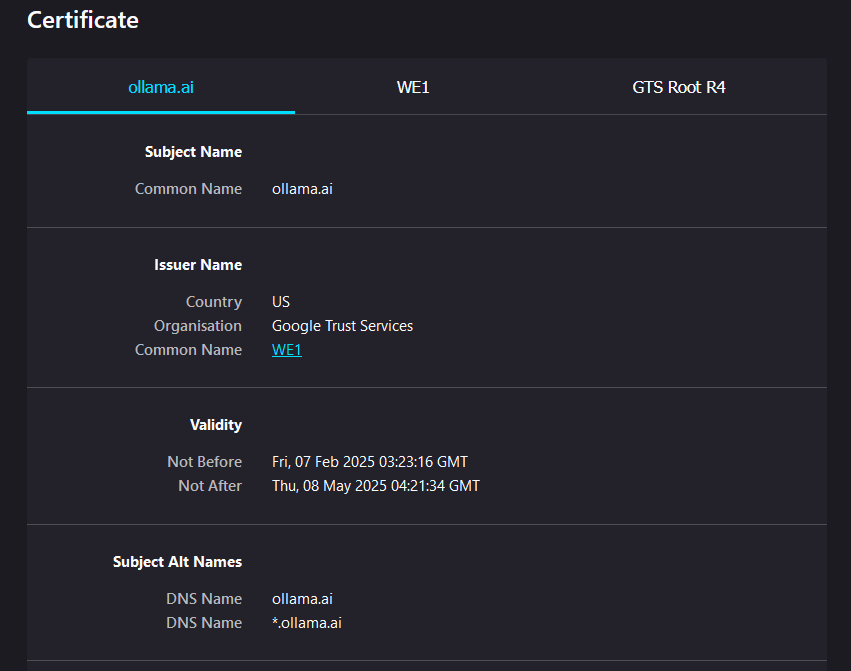Click the Common Name label under Subject Name
Image resolution: width=851 pixels, height=671 pixels.
[x=188, y=189]
